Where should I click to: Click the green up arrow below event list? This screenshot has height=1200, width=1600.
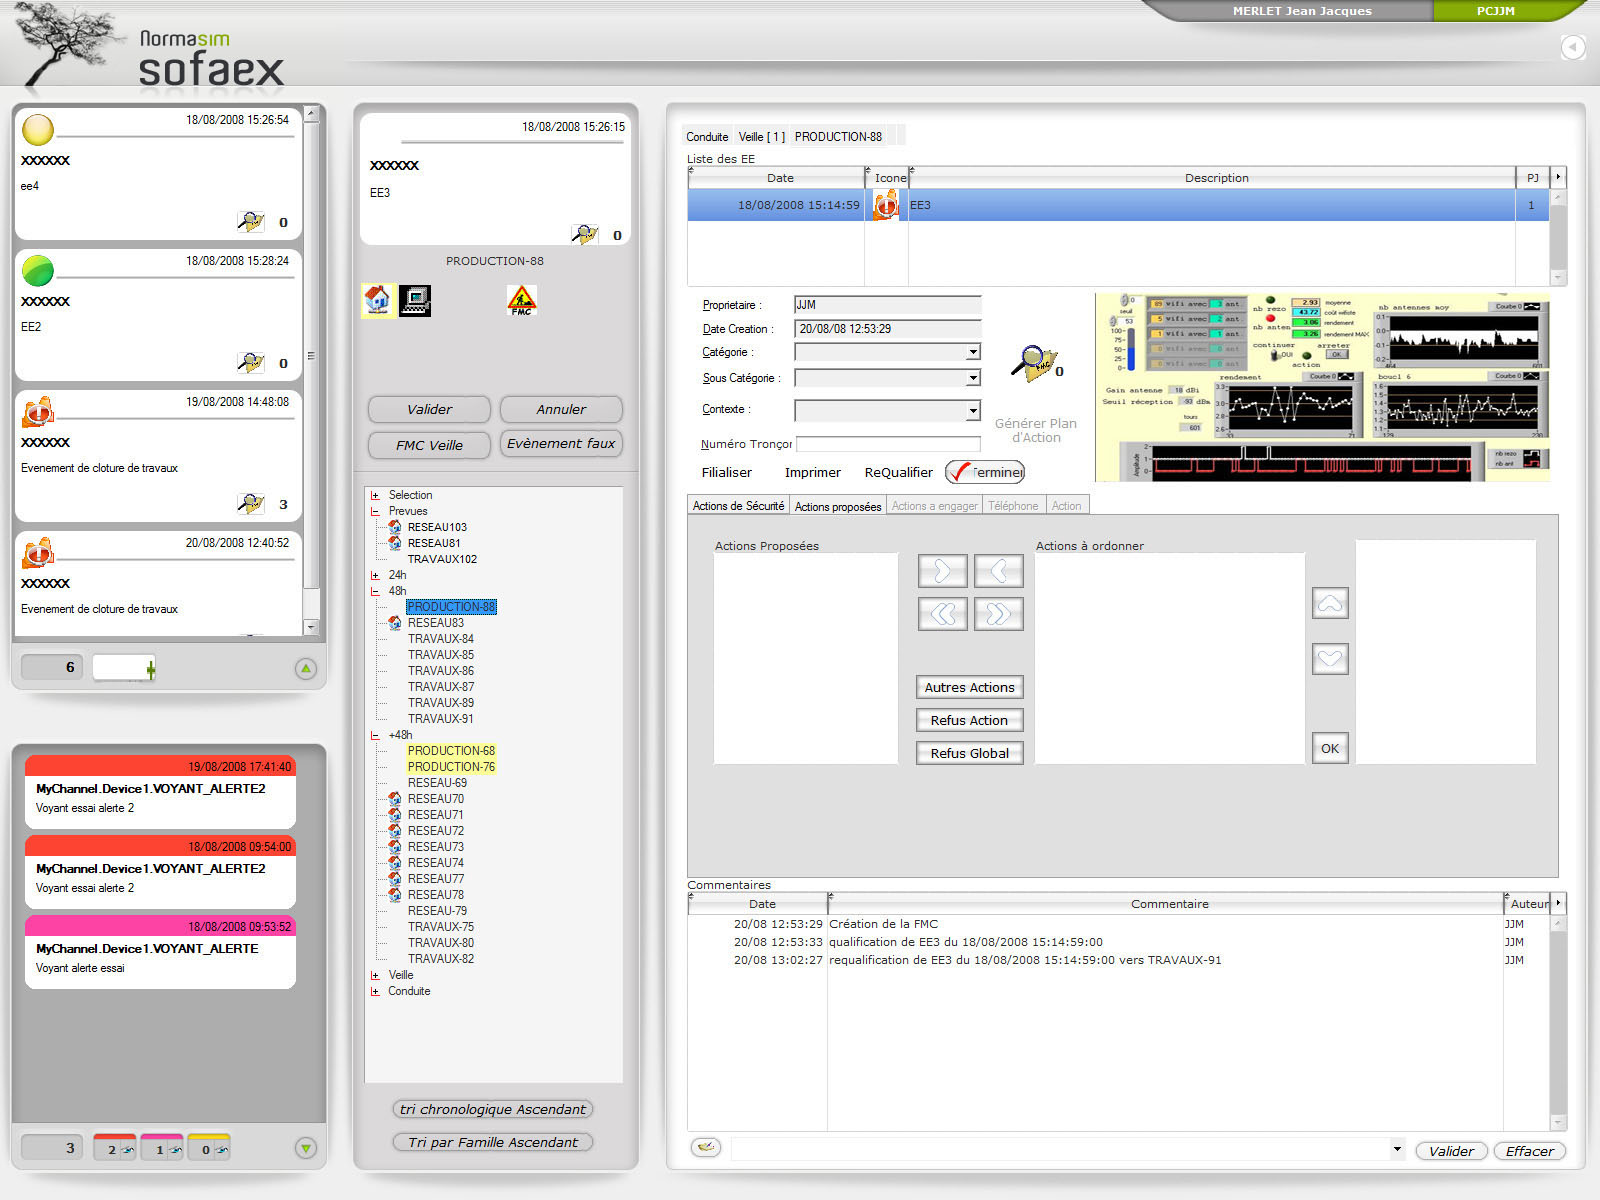click(306, 668)
